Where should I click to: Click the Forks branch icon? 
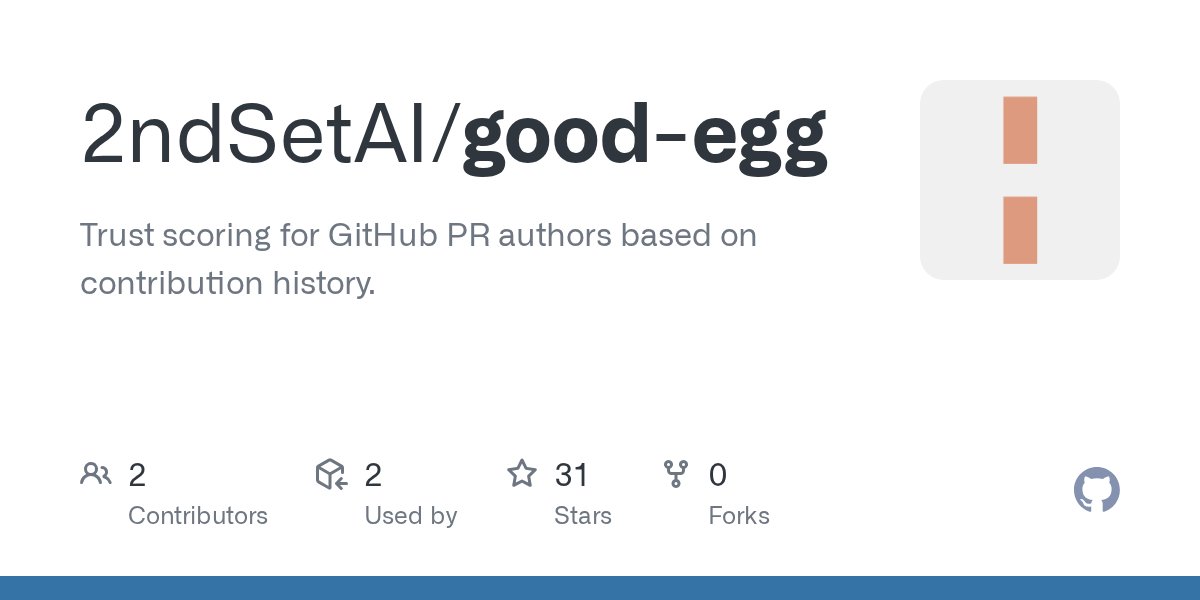point(676,474)
